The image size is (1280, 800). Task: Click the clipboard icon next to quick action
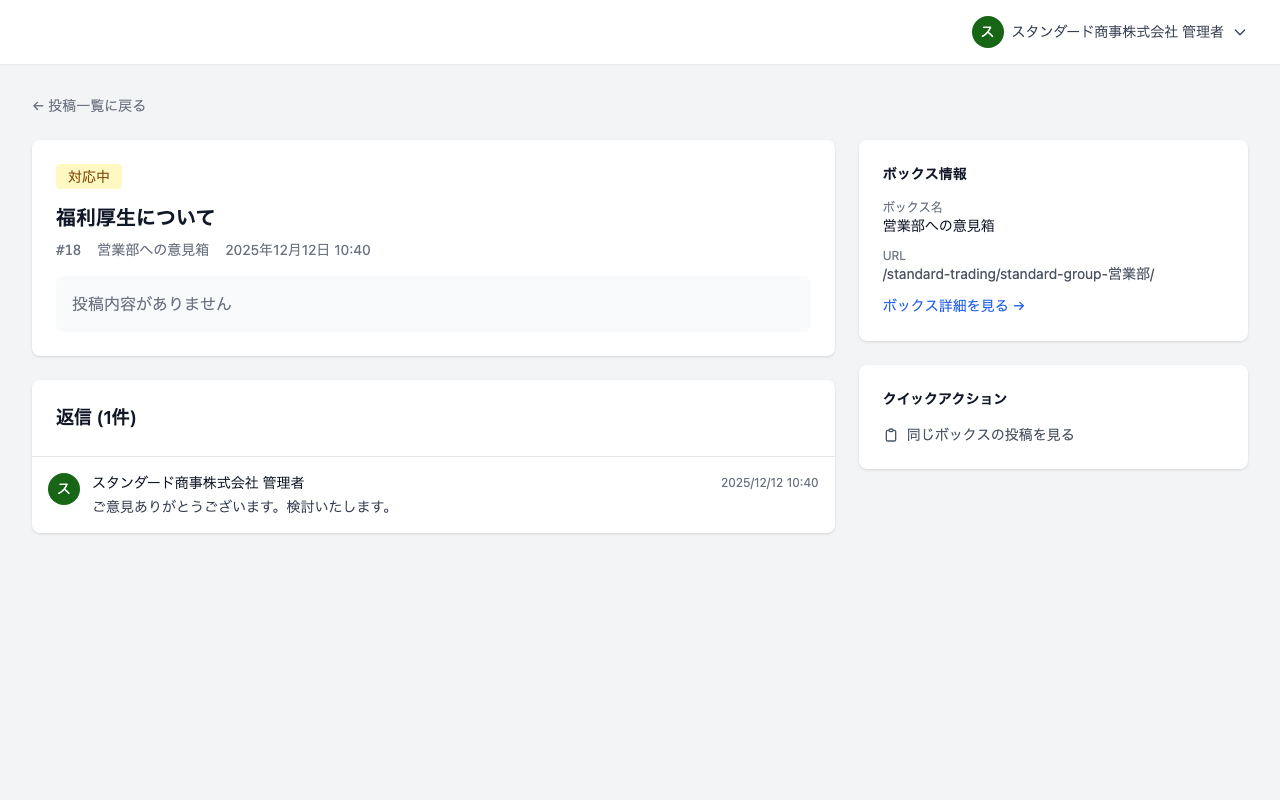click(x=890, y=434)
